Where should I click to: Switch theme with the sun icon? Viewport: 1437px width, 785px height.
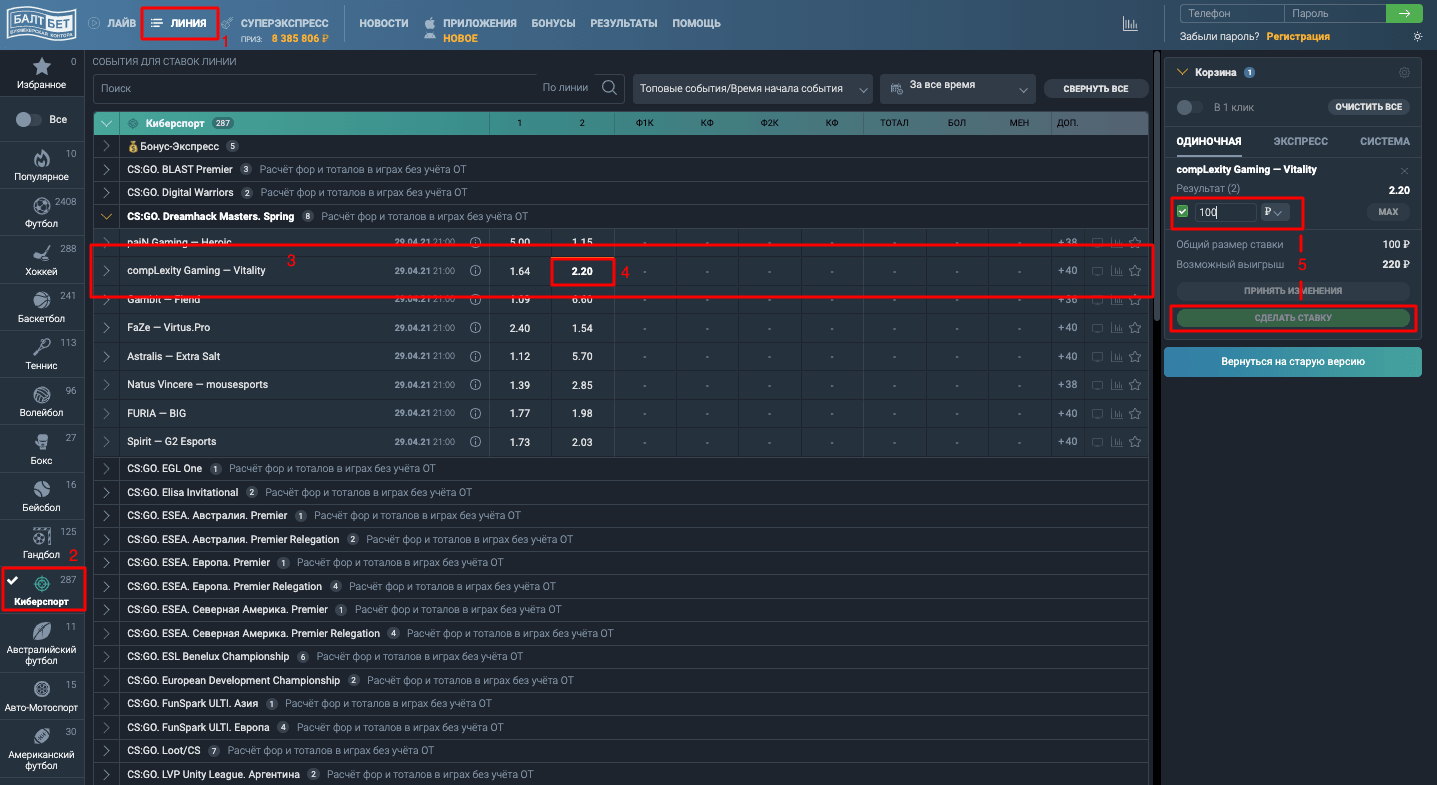click(1417, 37)
